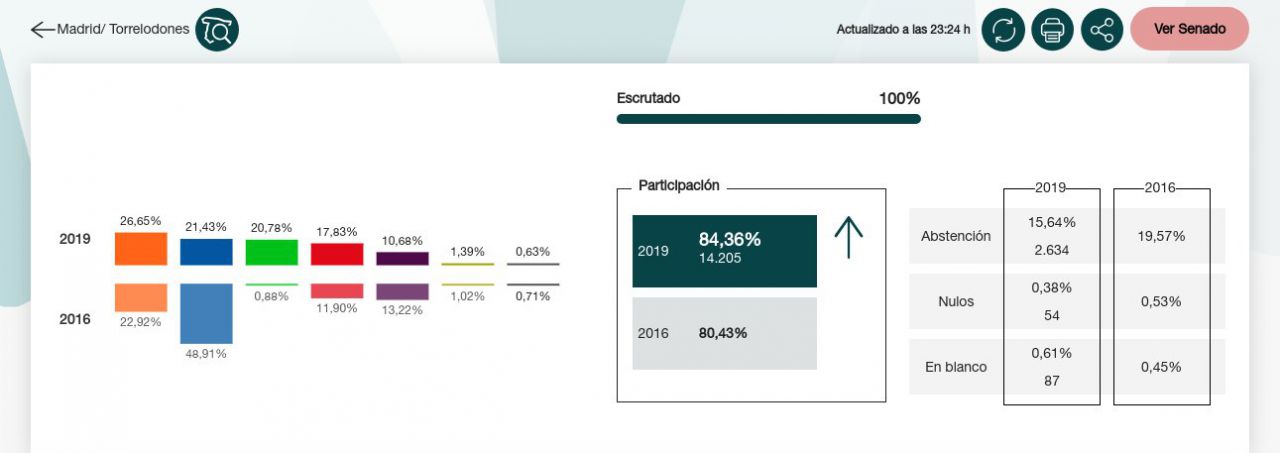The height and width of the screenshot is (453, 1280).
Task: Switch to Senado results view
Action: (x=1189, y=29)
